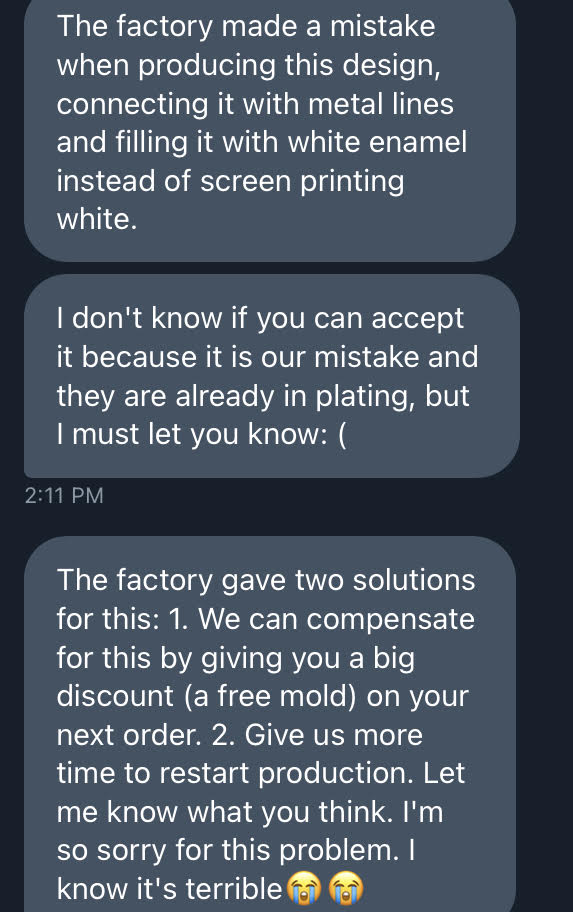This screenshot has height=912, width=573.
Task: Click the words 'metal lines' in top bubble
Action: (381, 104)
